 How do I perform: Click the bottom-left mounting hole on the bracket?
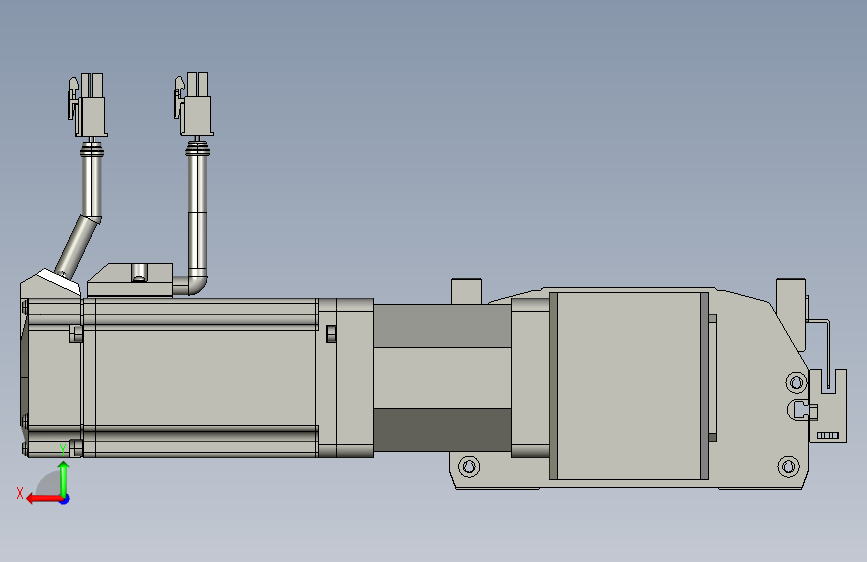coord(469,466)
